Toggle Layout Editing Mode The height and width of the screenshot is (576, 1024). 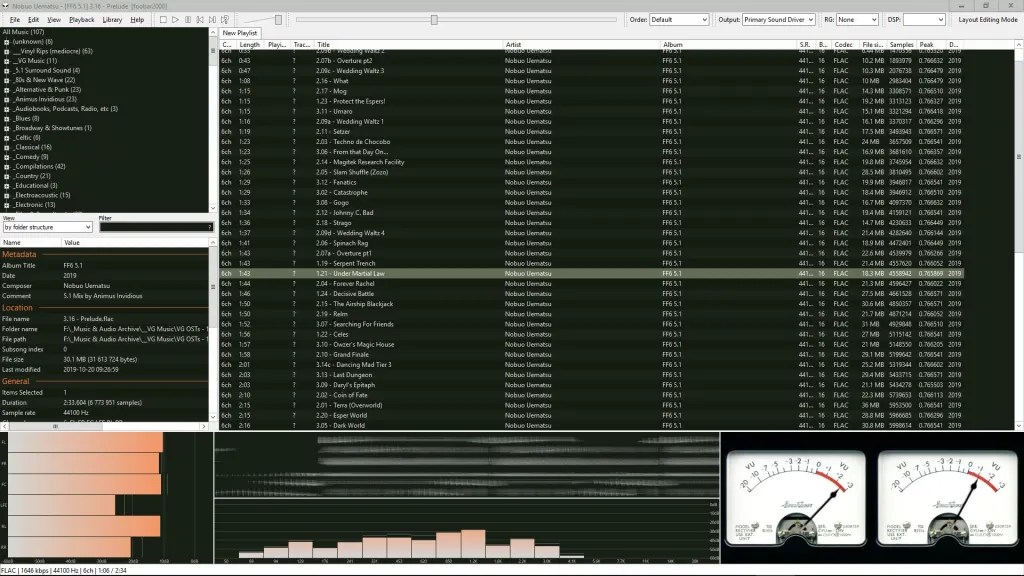click(x=986, y=19)
